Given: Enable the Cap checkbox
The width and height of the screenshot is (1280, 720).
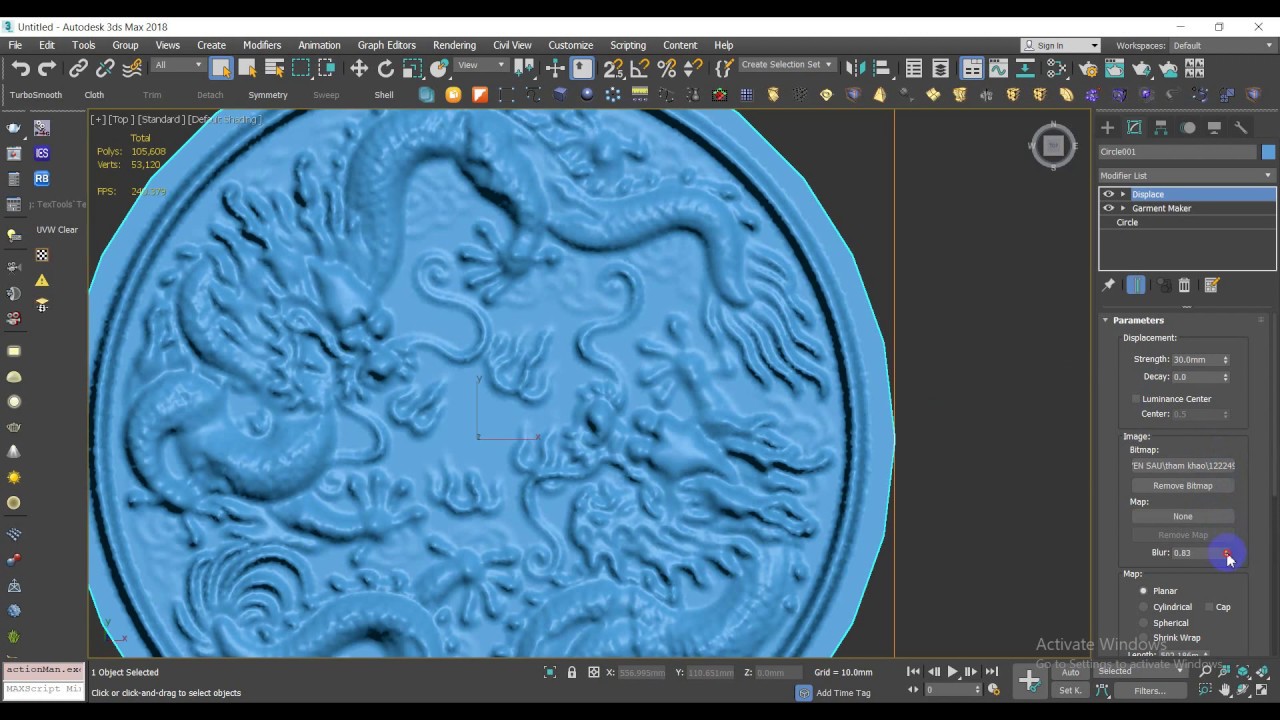Looking at the screenshot, I should 1209,607.
